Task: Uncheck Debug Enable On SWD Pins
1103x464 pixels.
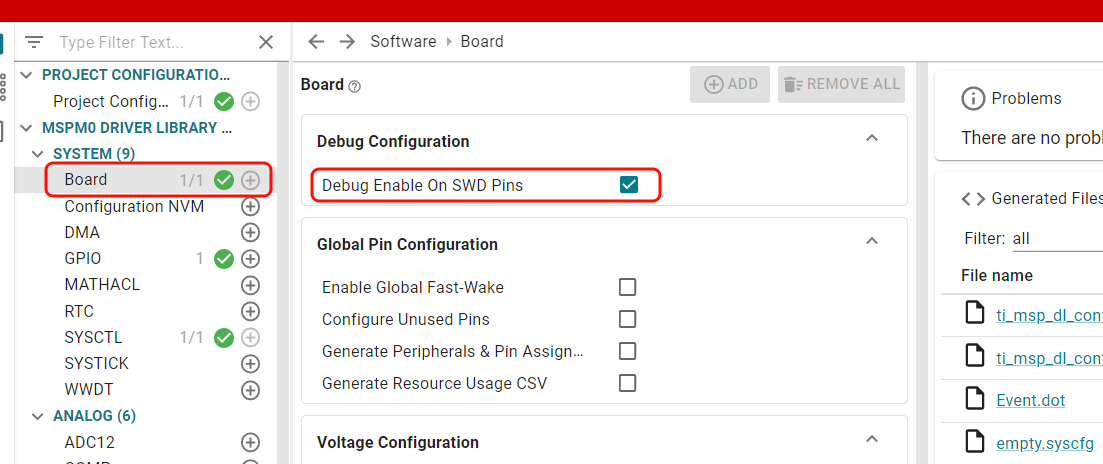Action: click(628, 185)
